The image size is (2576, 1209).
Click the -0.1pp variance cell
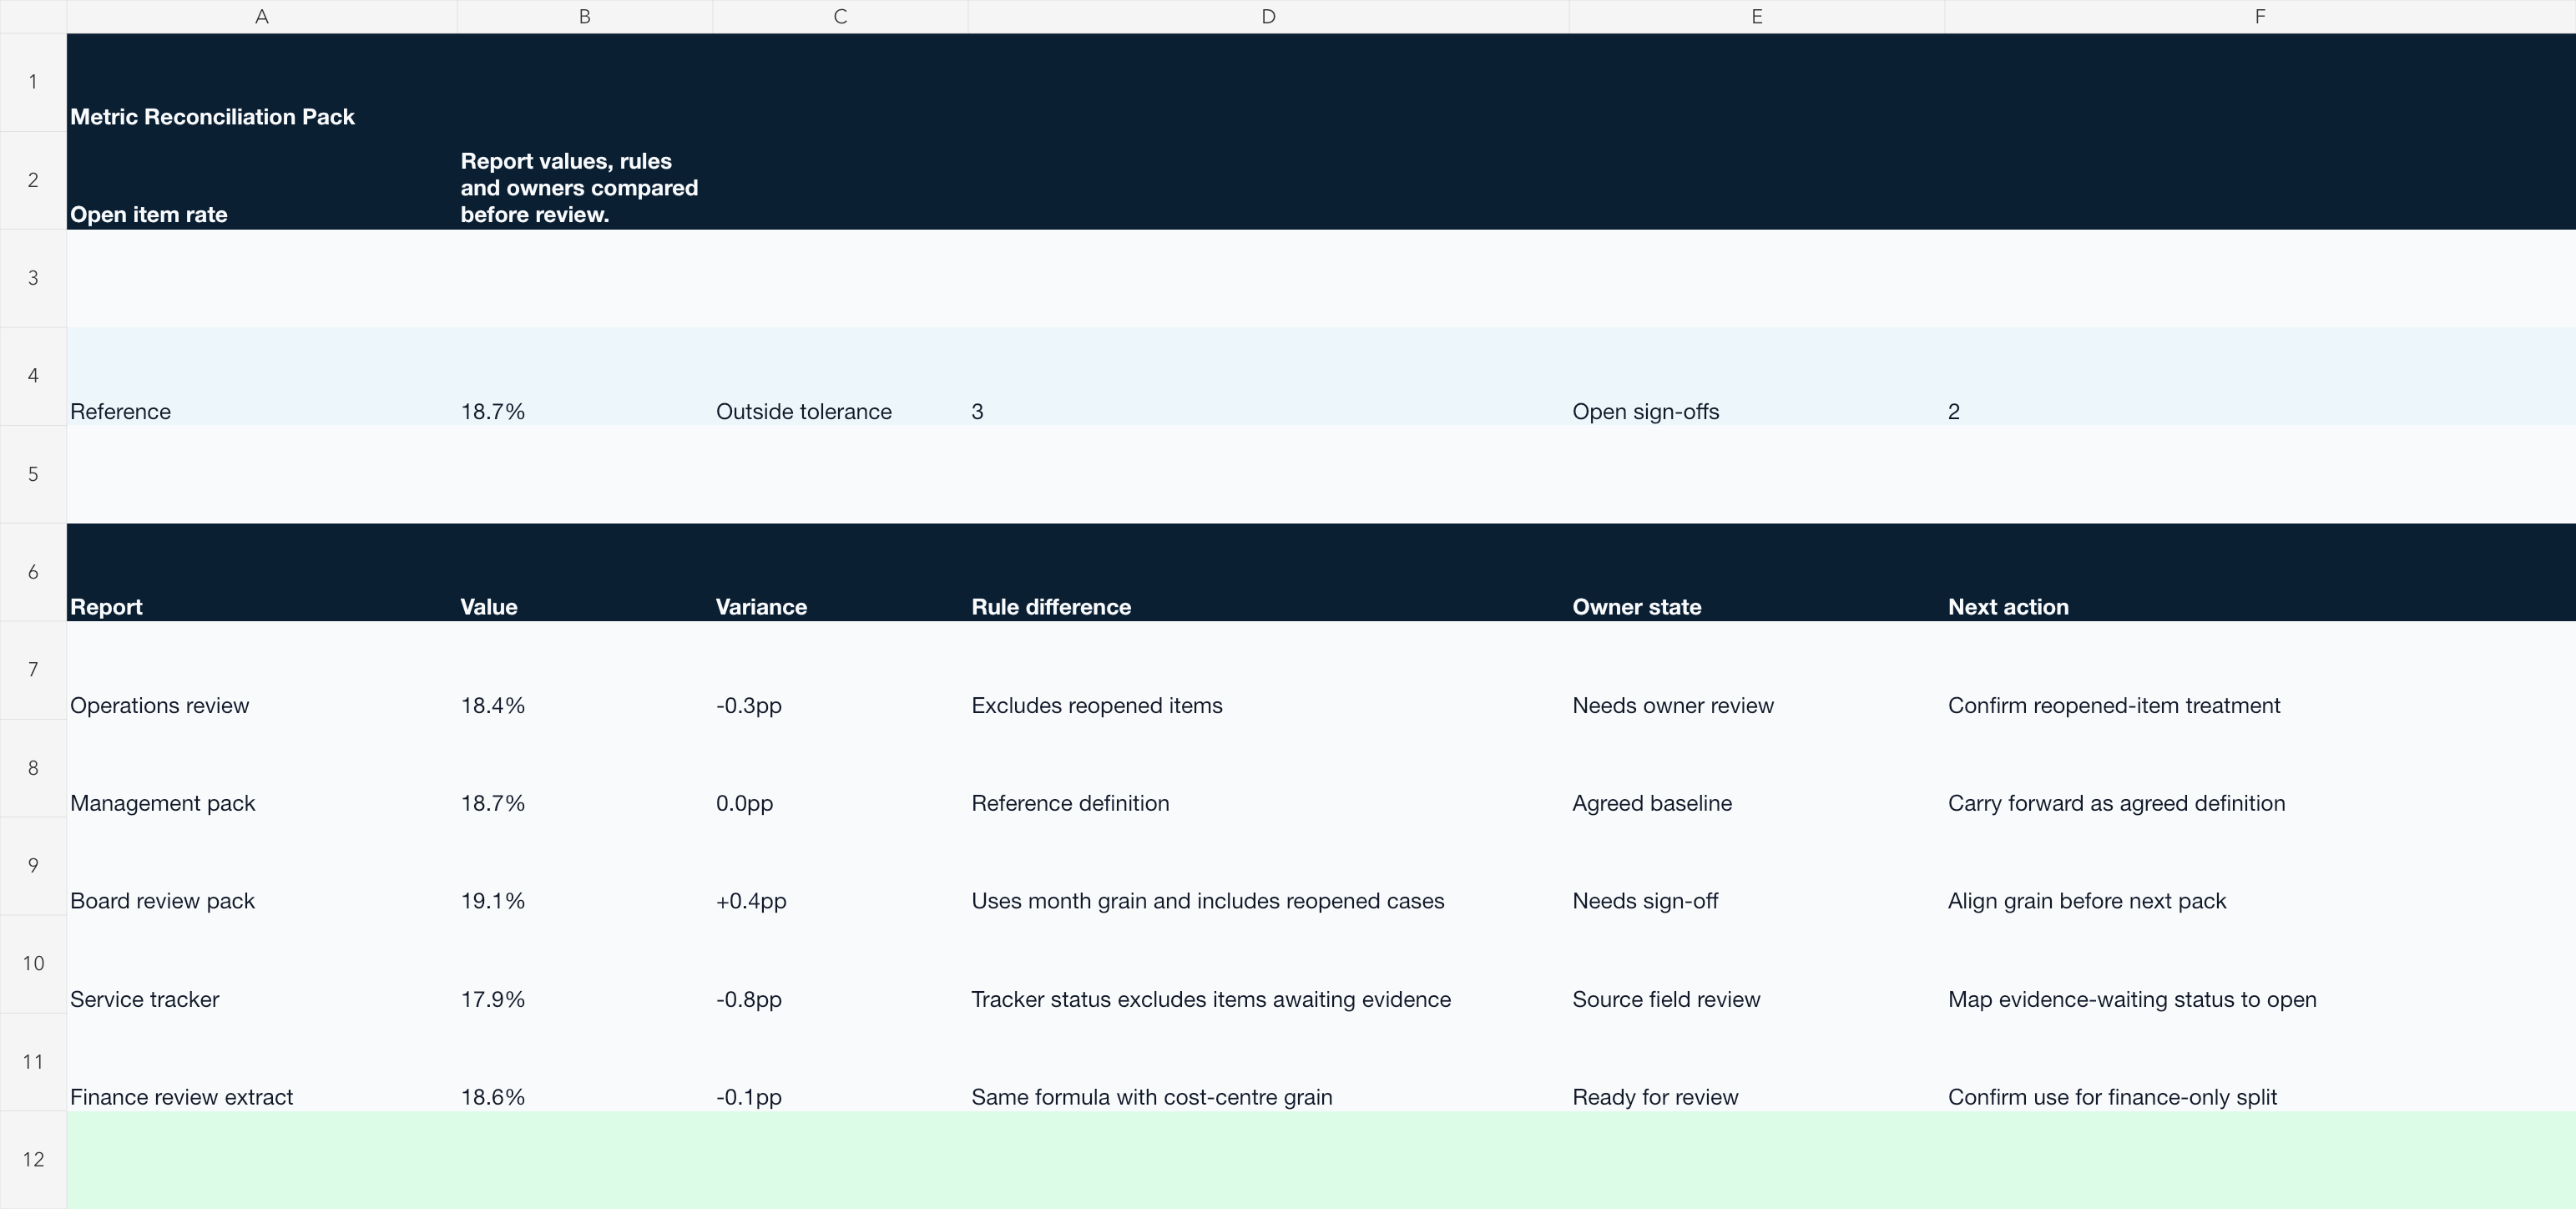[x=840, y=1062]
